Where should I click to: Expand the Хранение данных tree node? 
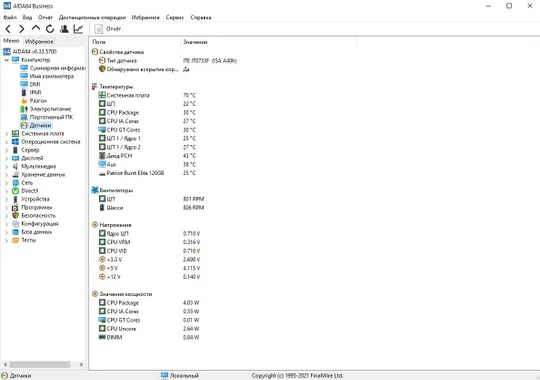pos(7,174)
